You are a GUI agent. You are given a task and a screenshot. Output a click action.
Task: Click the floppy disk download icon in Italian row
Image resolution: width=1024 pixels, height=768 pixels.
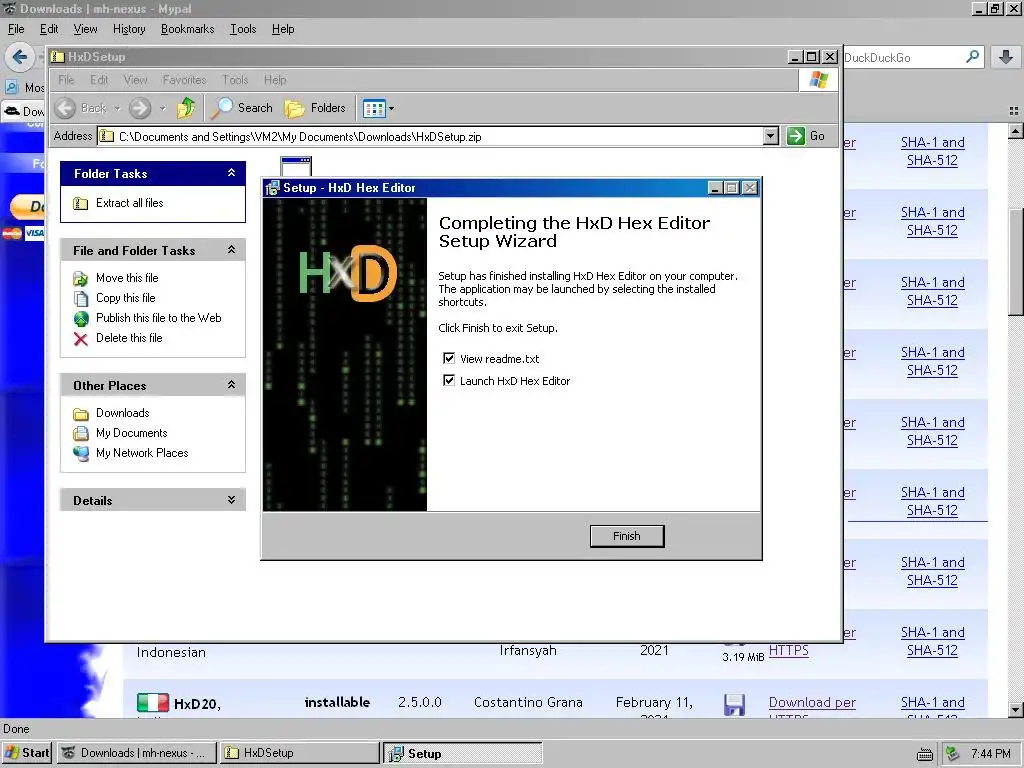(x=735, y=705)
